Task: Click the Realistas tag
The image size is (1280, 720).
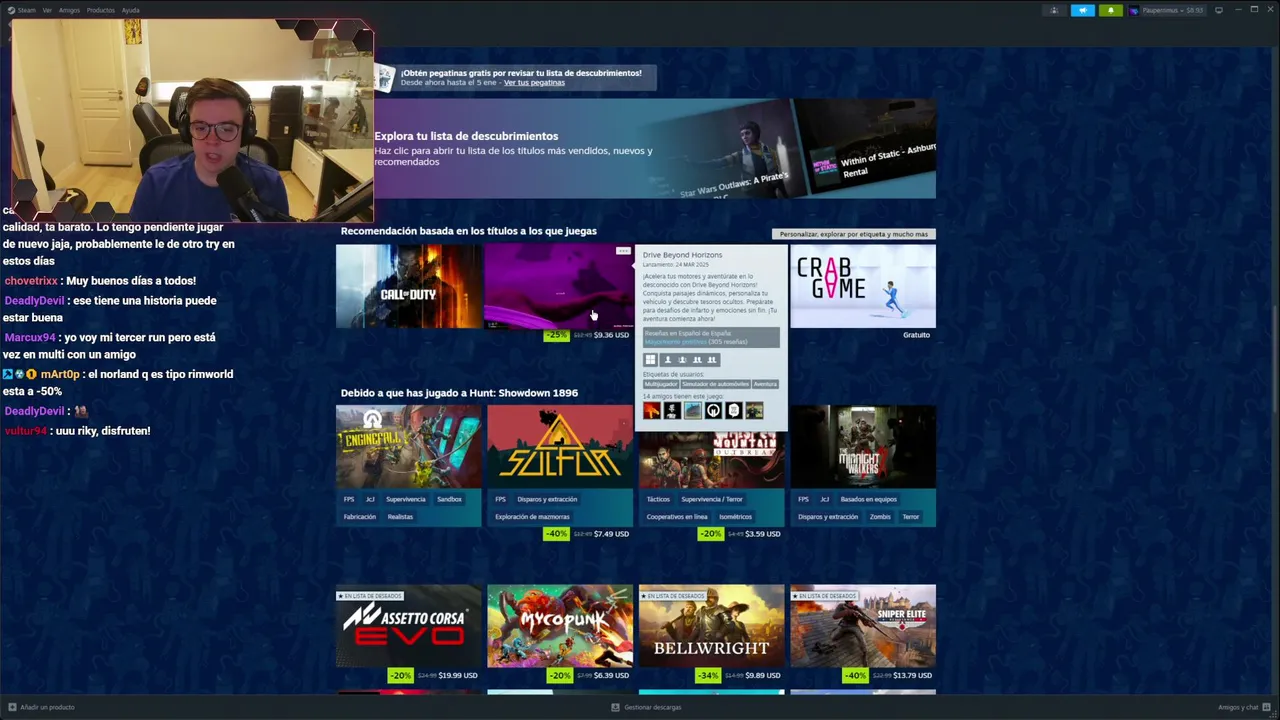Action: 400,517
